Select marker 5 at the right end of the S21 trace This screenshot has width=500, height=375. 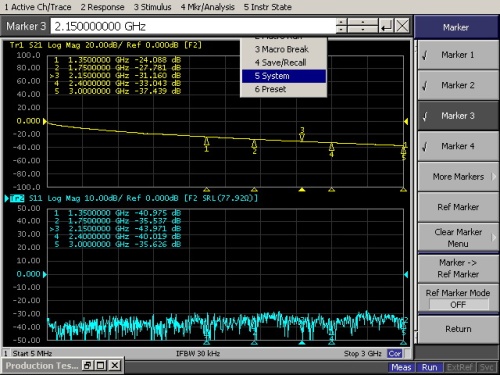pos(403,151)
